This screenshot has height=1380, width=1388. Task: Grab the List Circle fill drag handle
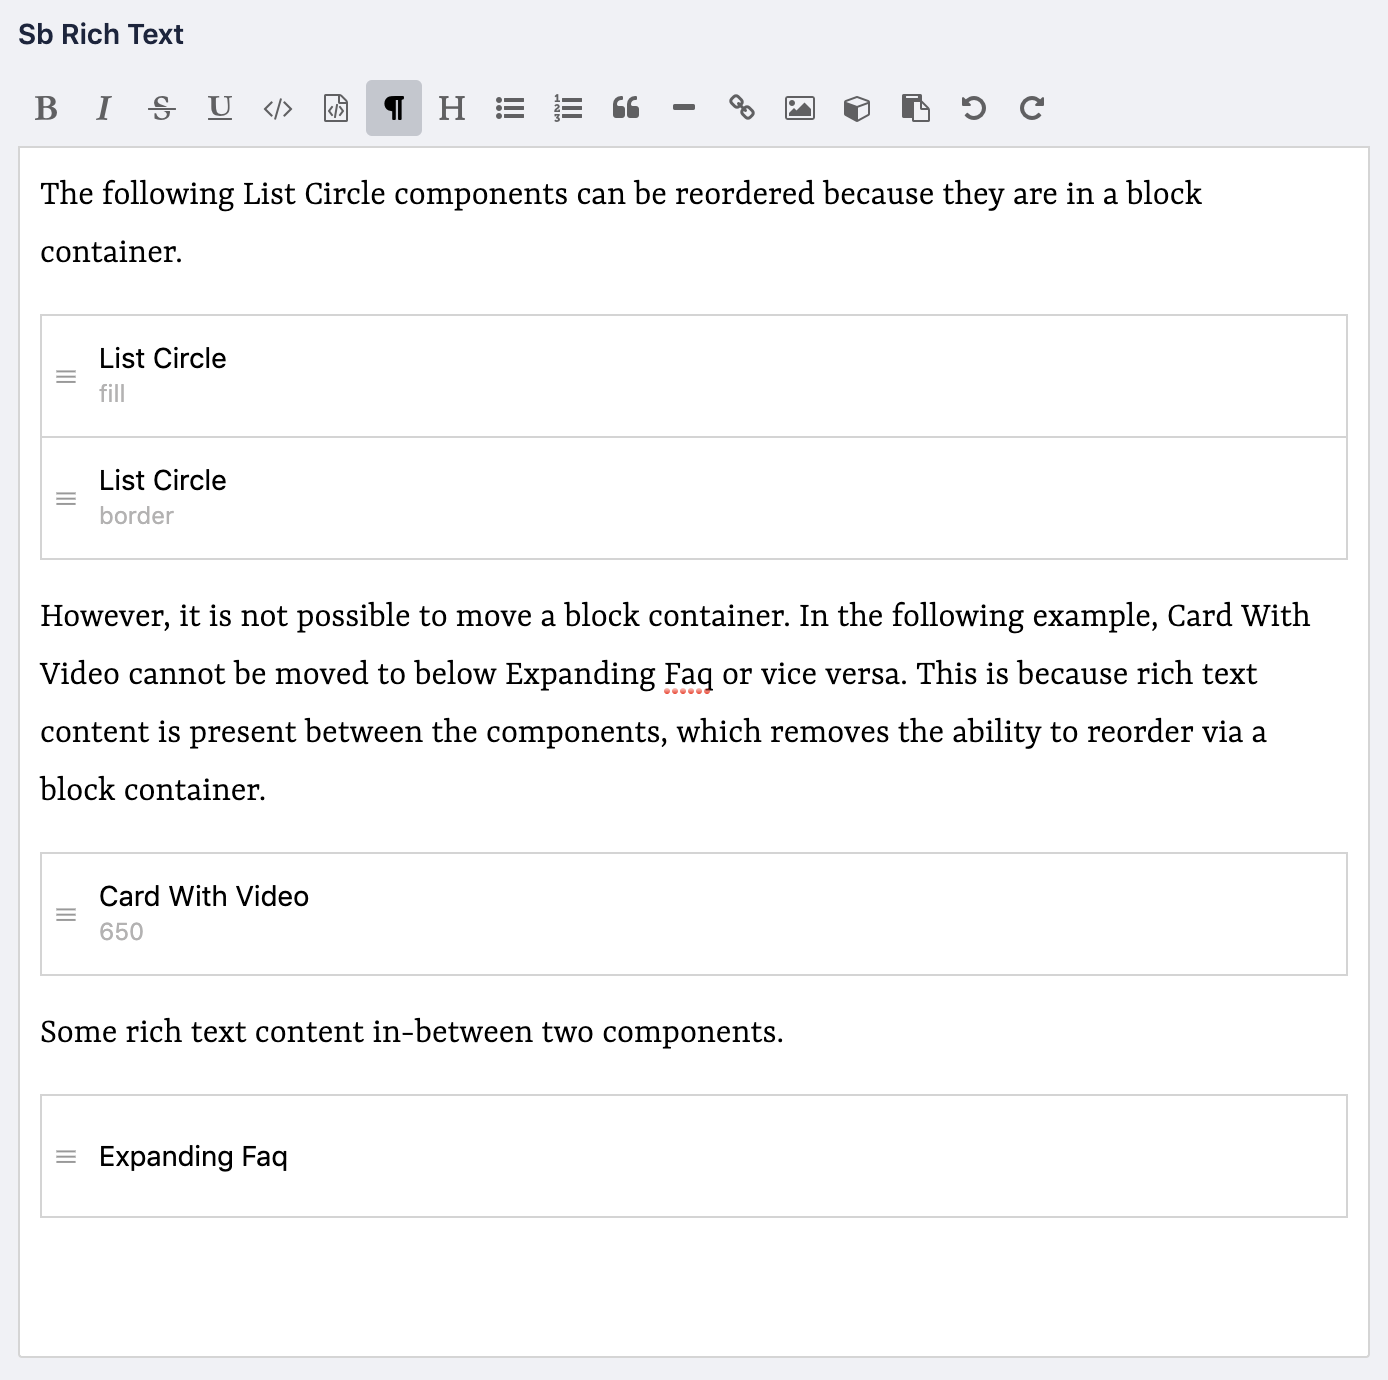pos(65,376)
